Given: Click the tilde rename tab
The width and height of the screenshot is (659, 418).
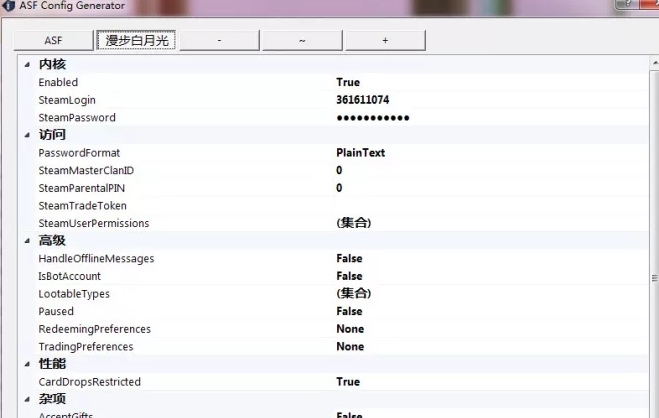Looking at the screenshot, I should pos(302,40).
